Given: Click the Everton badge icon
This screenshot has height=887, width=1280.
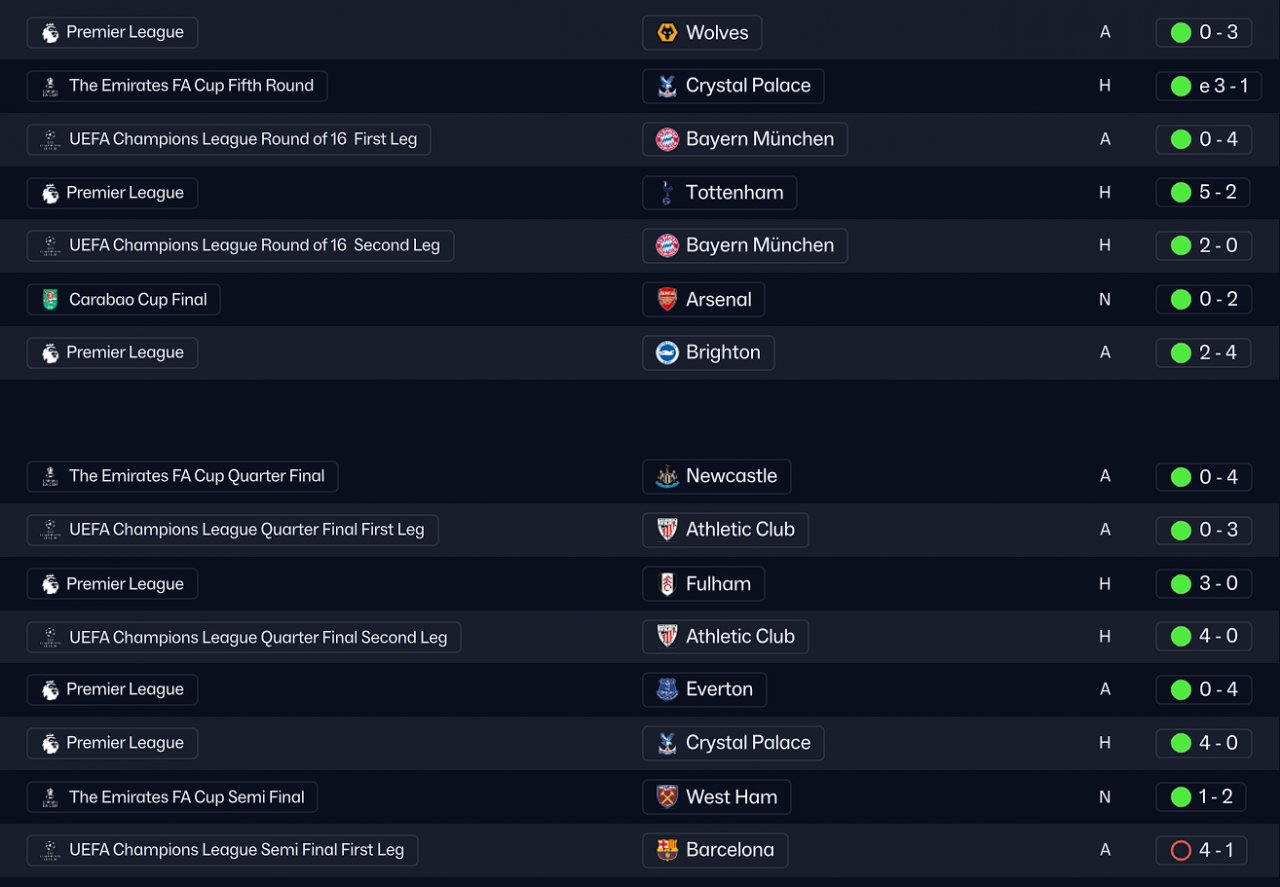Looking at the screenshot, I should 667,689.
